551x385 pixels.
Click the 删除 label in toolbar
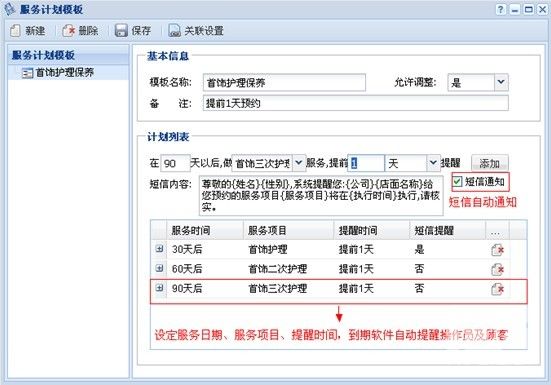88,31
